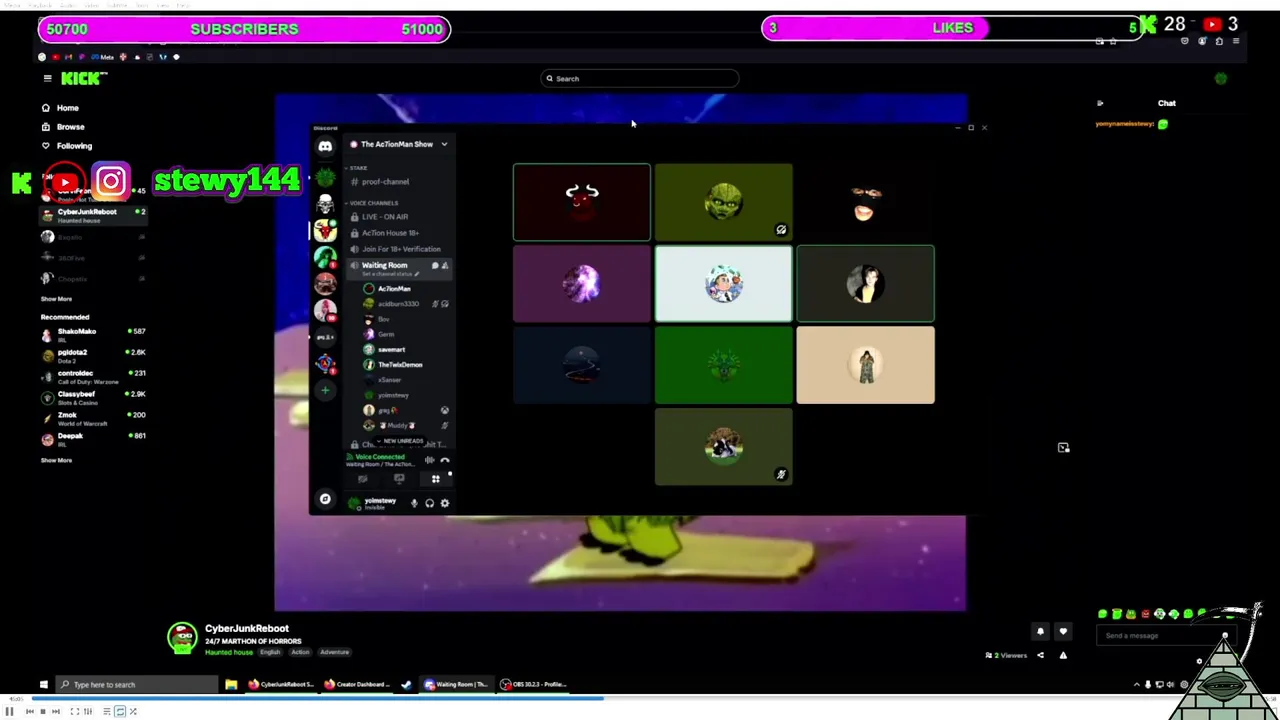
Task: Select TheTwixDemon in Waiting Room
Action: (x=400, y=365)
